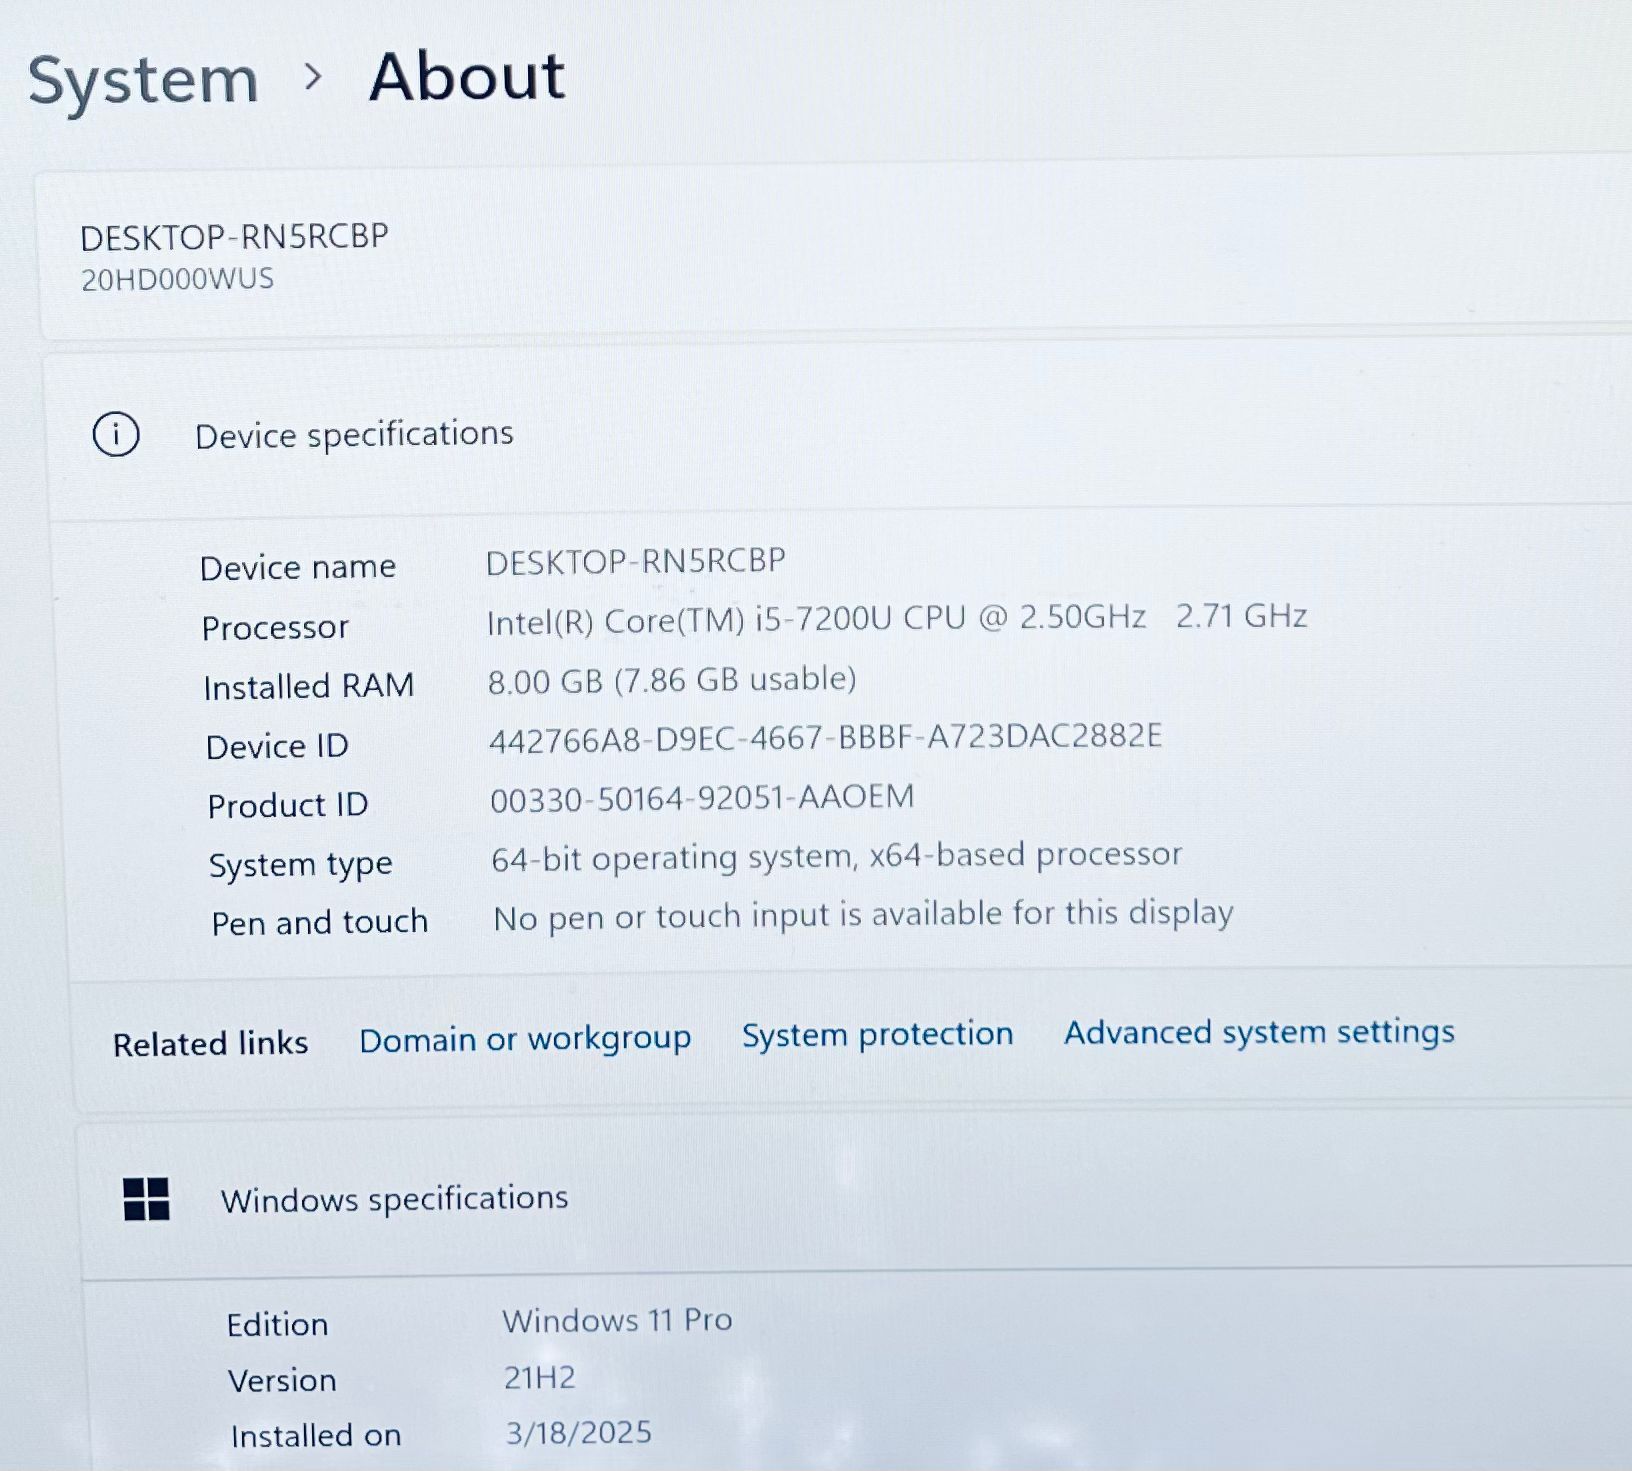Click the Installed RAM label
Image resolution: width=1632 pixels, height=1471 pixels.
point(308,686)
